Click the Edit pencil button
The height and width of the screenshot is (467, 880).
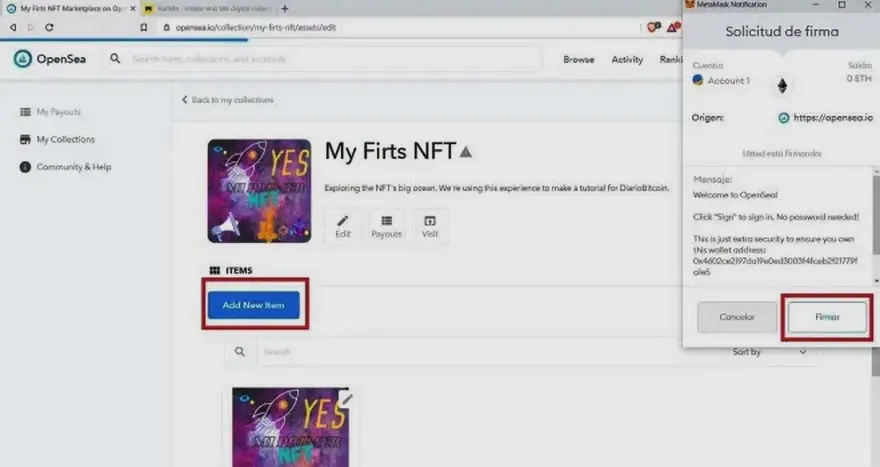343,226
